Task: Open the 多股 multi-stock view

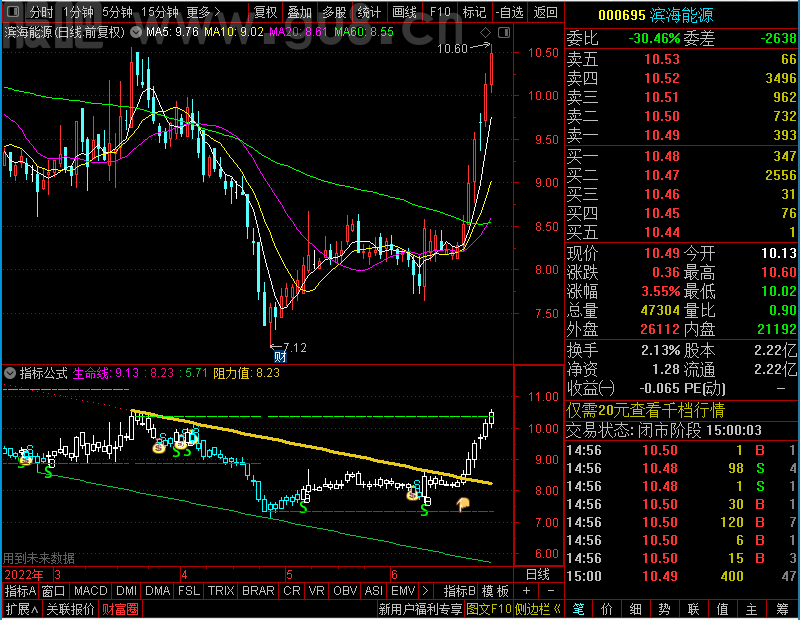Action: pyautogui.click(x=334, y=12)
